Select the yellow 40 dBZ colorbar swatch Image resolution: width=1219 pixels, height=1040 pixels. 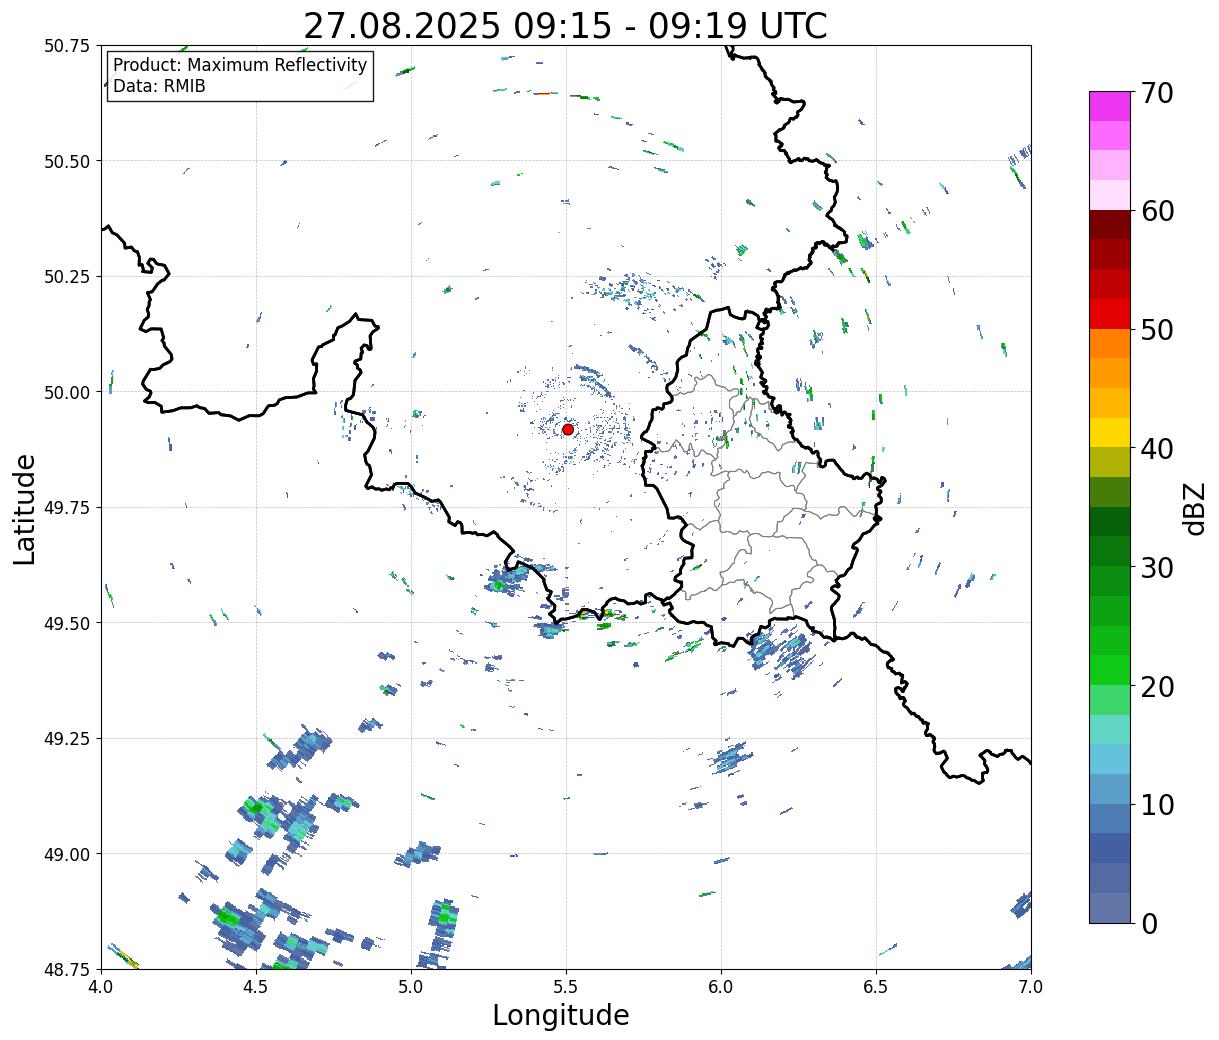(1110, 433)
